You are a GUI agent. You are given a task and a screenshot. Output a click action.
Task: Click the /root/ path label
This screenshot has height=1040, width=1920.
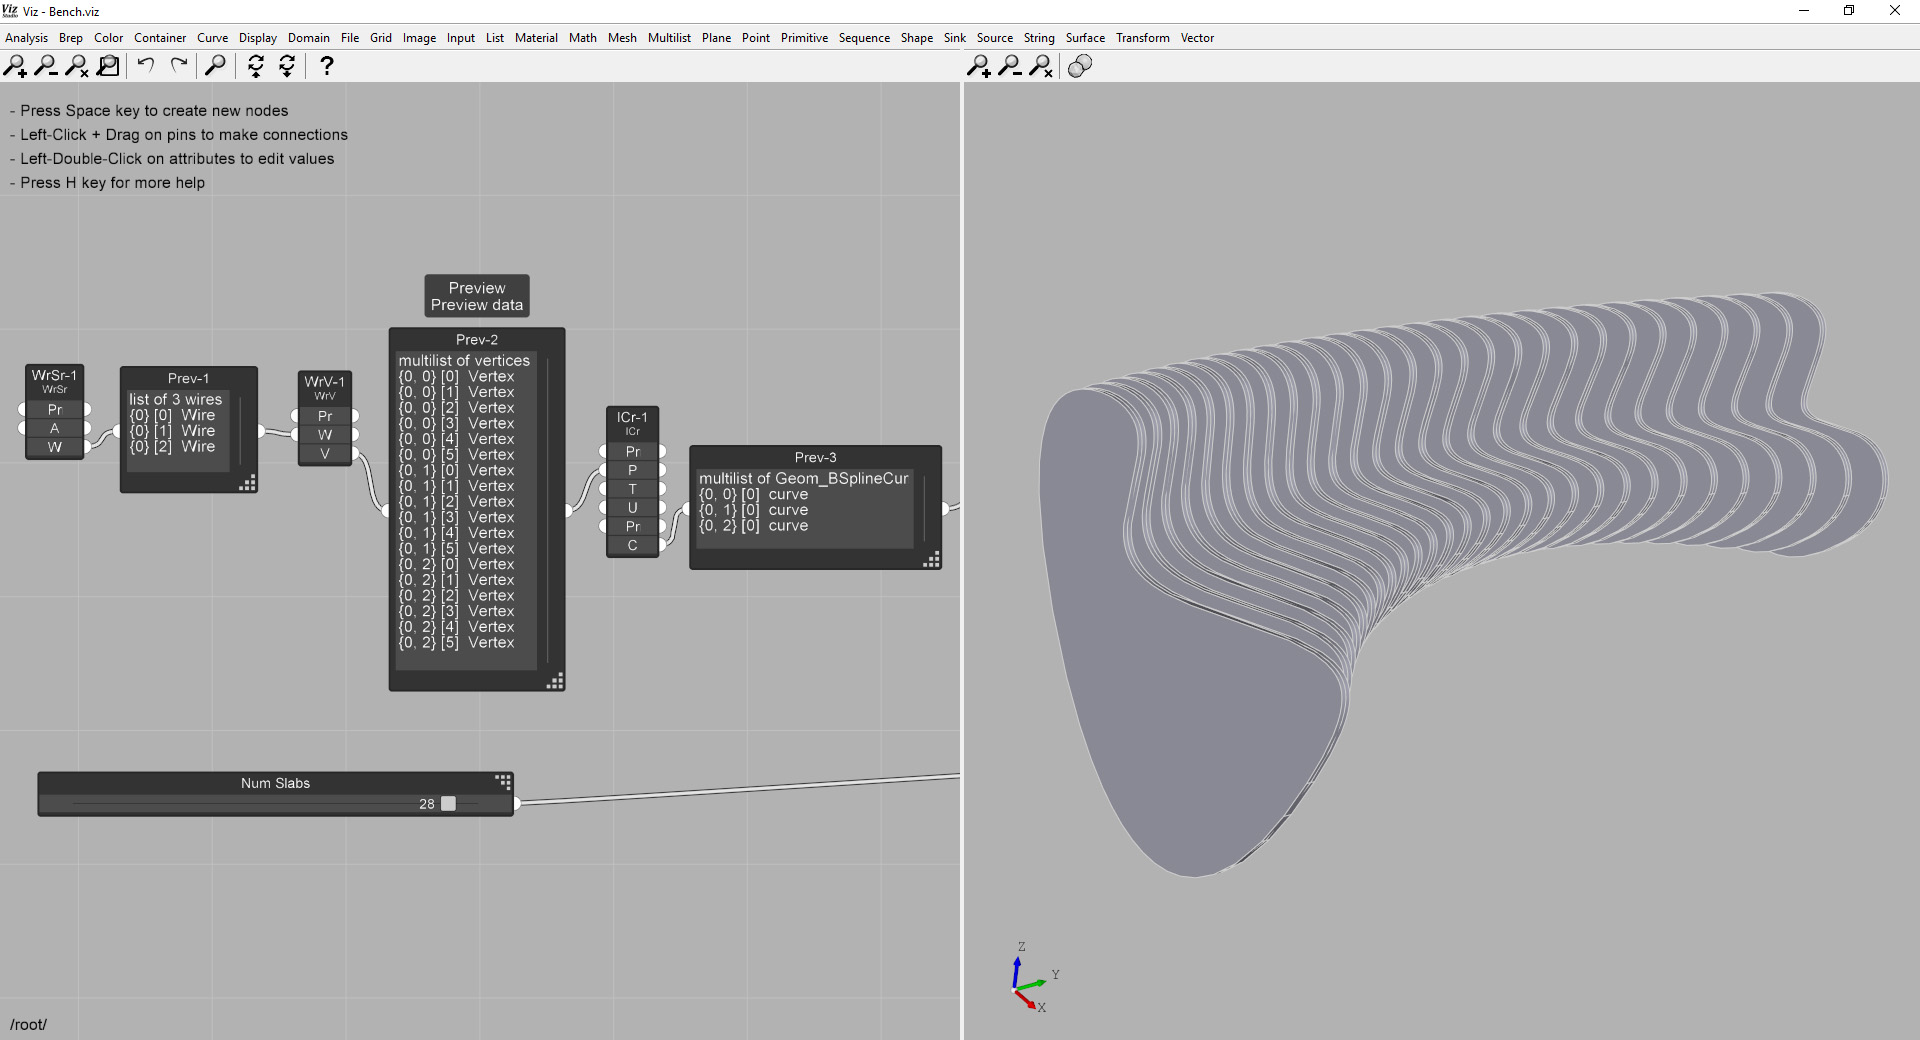(x=28, y=1024)
